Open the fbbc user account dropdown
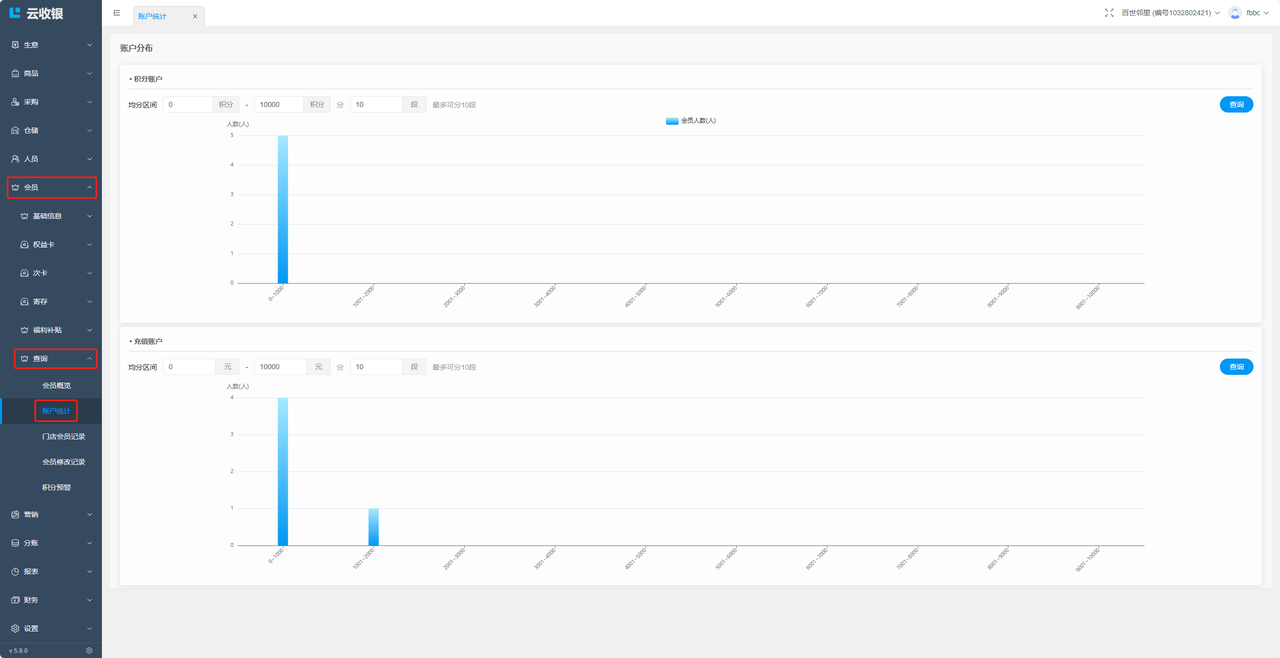This screenshot has height=658, width=1280. (x=1257, y=13)
